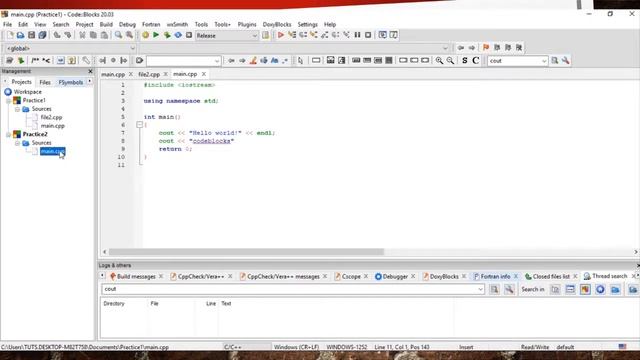This screenshot has width=640, height=360.
Task: Select main.cpp under Practice1 Sources
Action: (x=52, y=126)
